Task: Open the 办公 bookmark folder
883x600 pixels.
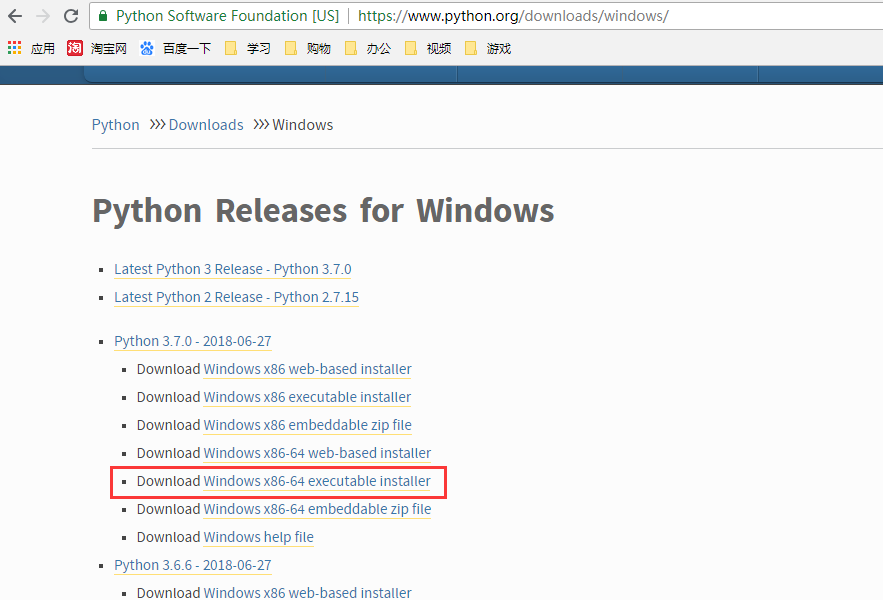Action: (x=368, y=48)
